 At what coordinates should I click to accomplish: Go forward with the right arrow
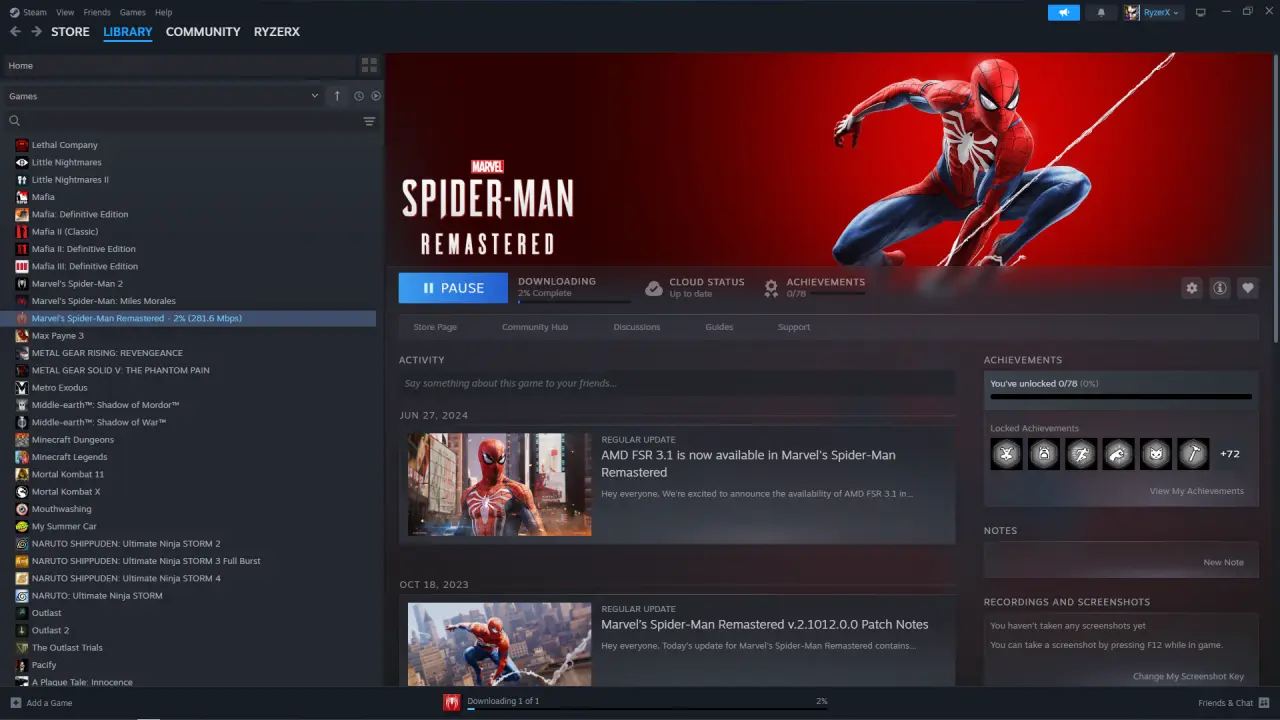[36, 32]
